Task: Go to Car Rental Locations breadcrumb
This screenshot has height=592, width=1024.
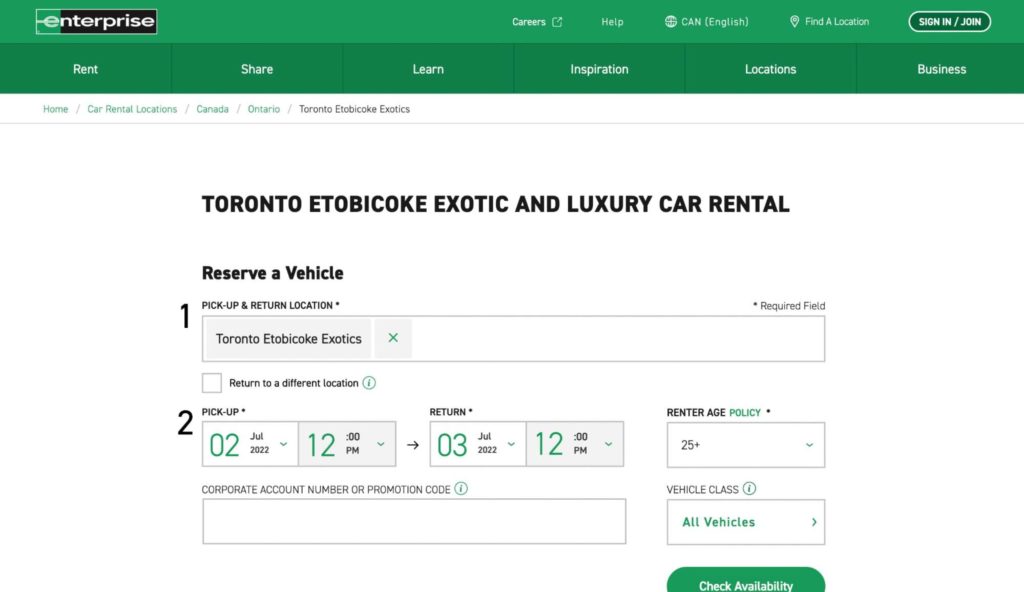Action: (x=132, y=109)
